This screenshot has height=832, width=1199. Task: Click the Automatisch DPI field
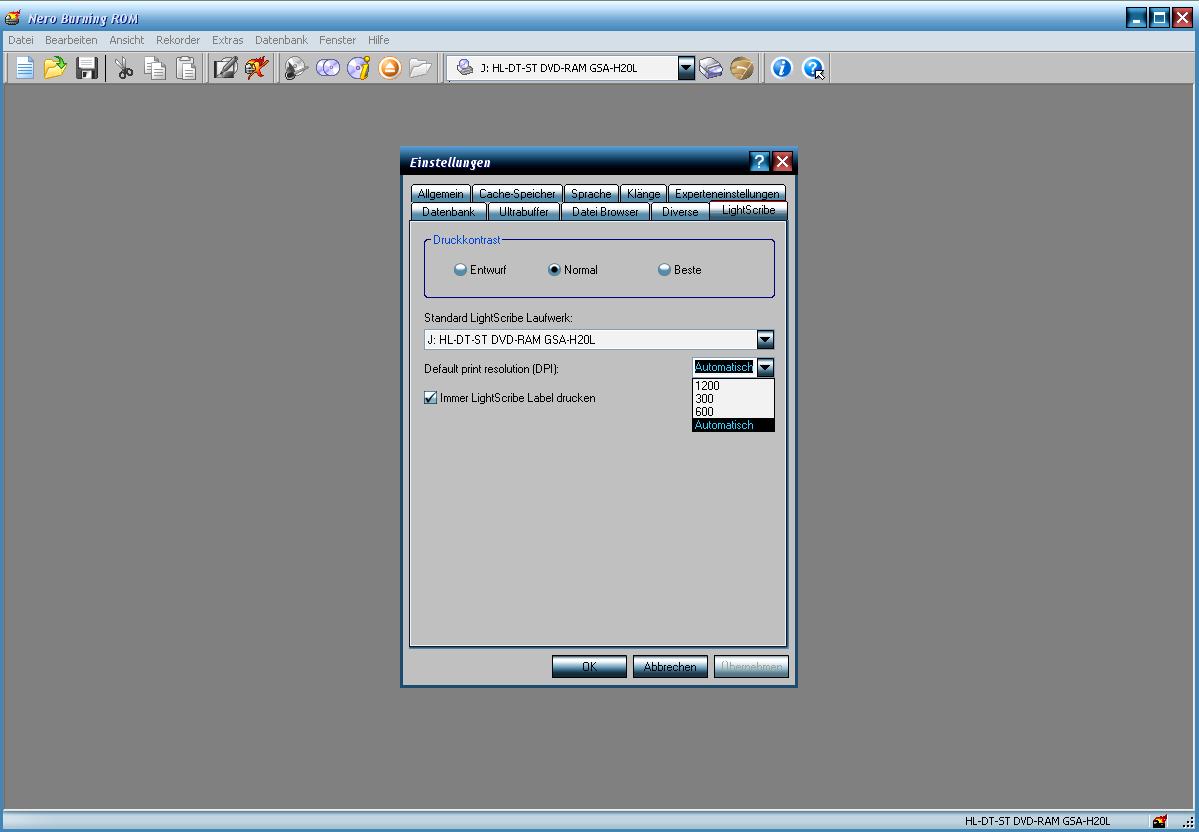coord(724,368)
